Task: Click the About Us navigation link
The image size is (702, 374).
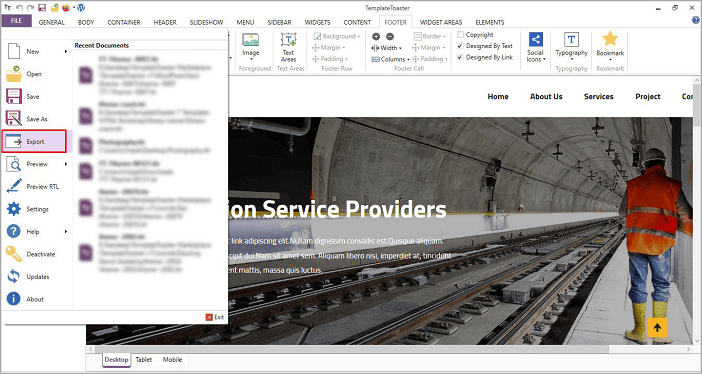Action: click(x=546, y=96)
